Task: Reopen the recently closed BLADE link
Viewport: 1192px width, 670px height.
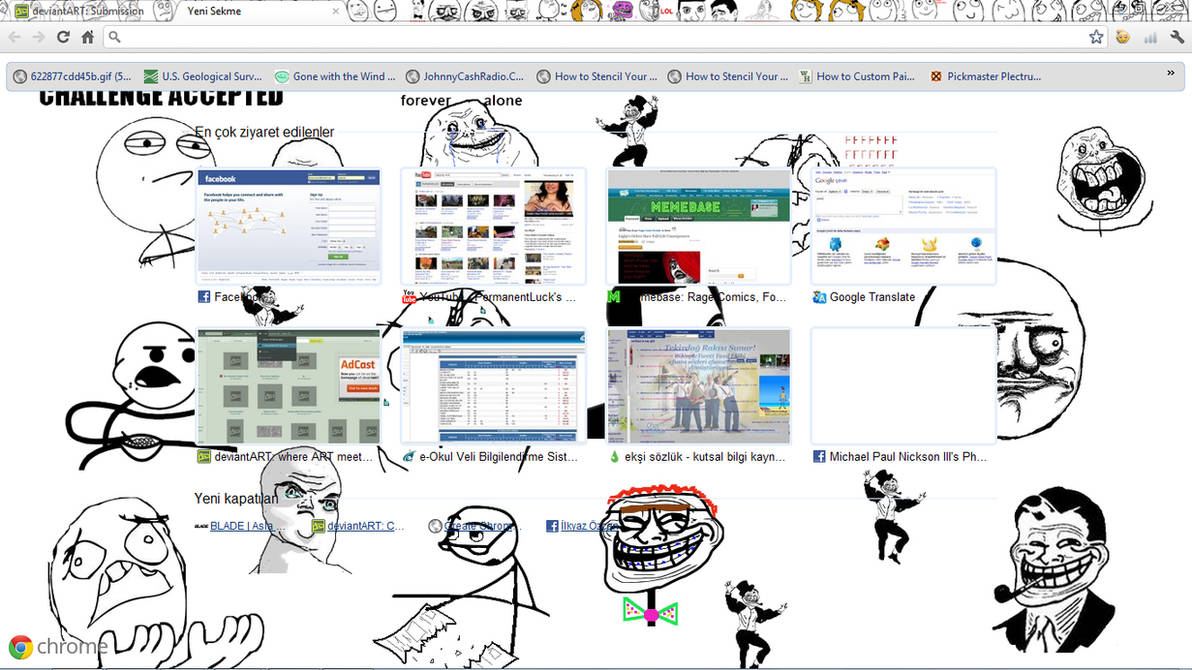Action: pyautogui.click(x=240, y=526)
